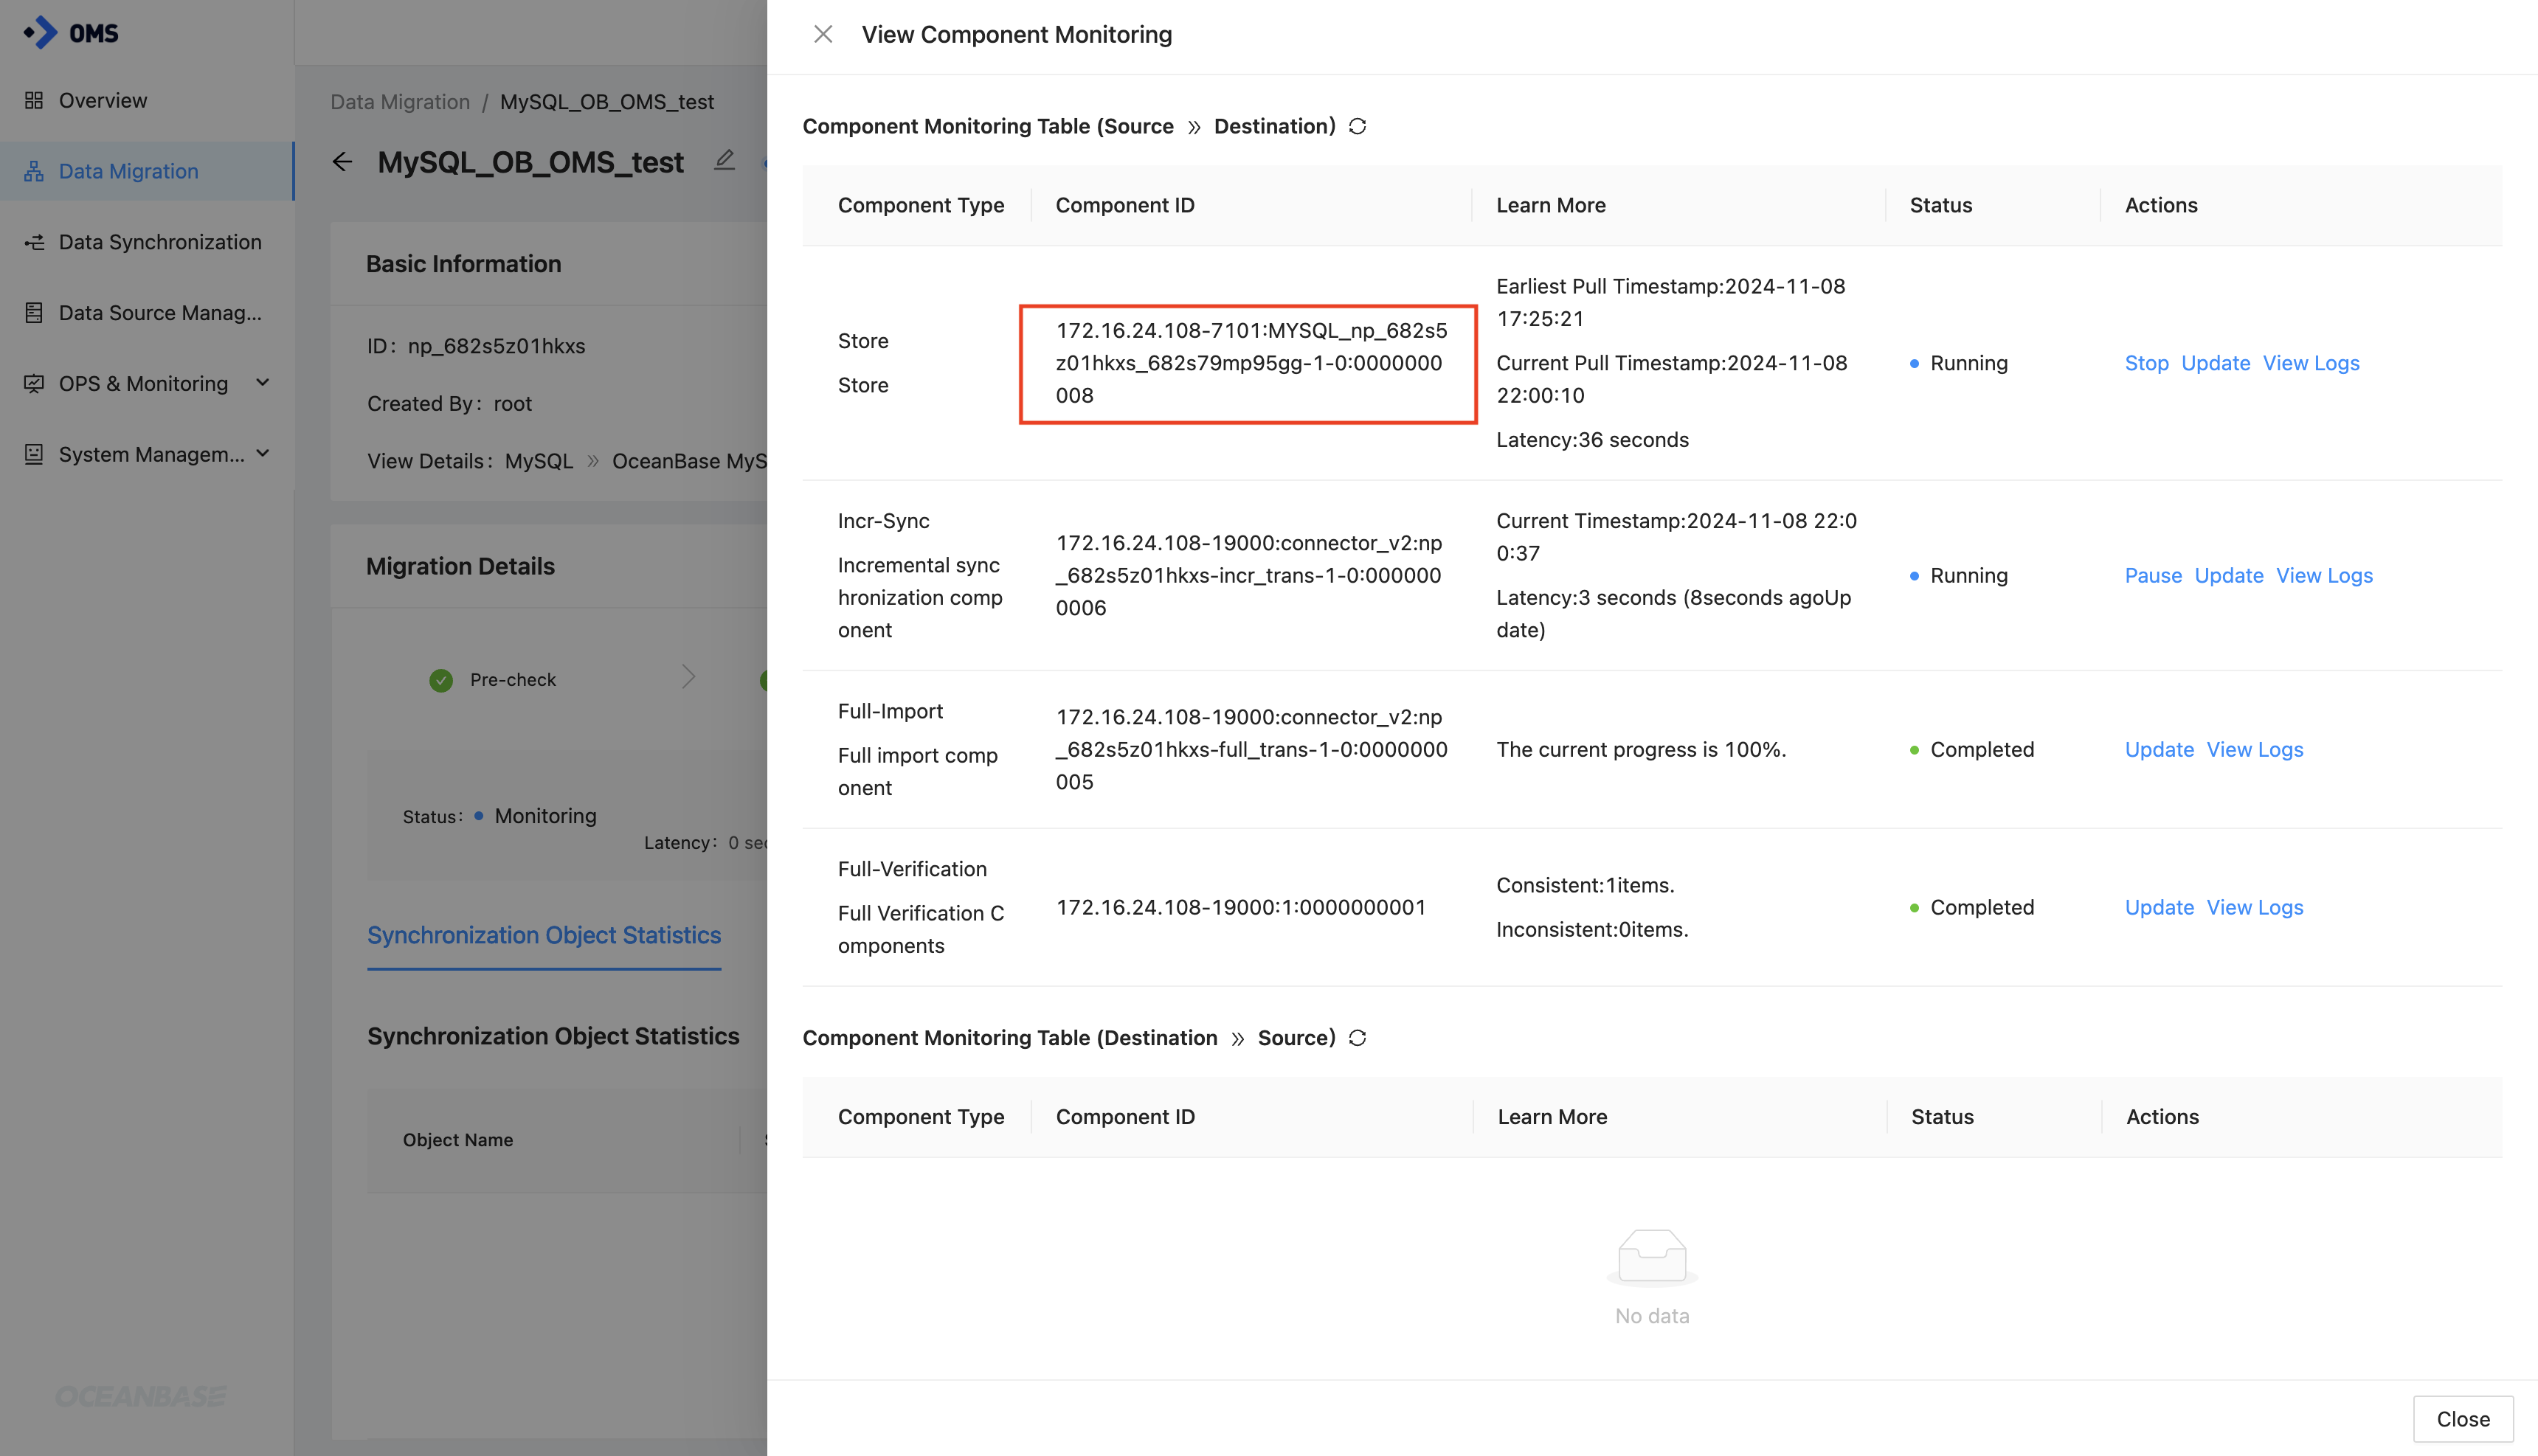Stop the Store component

click(2146, 363)
